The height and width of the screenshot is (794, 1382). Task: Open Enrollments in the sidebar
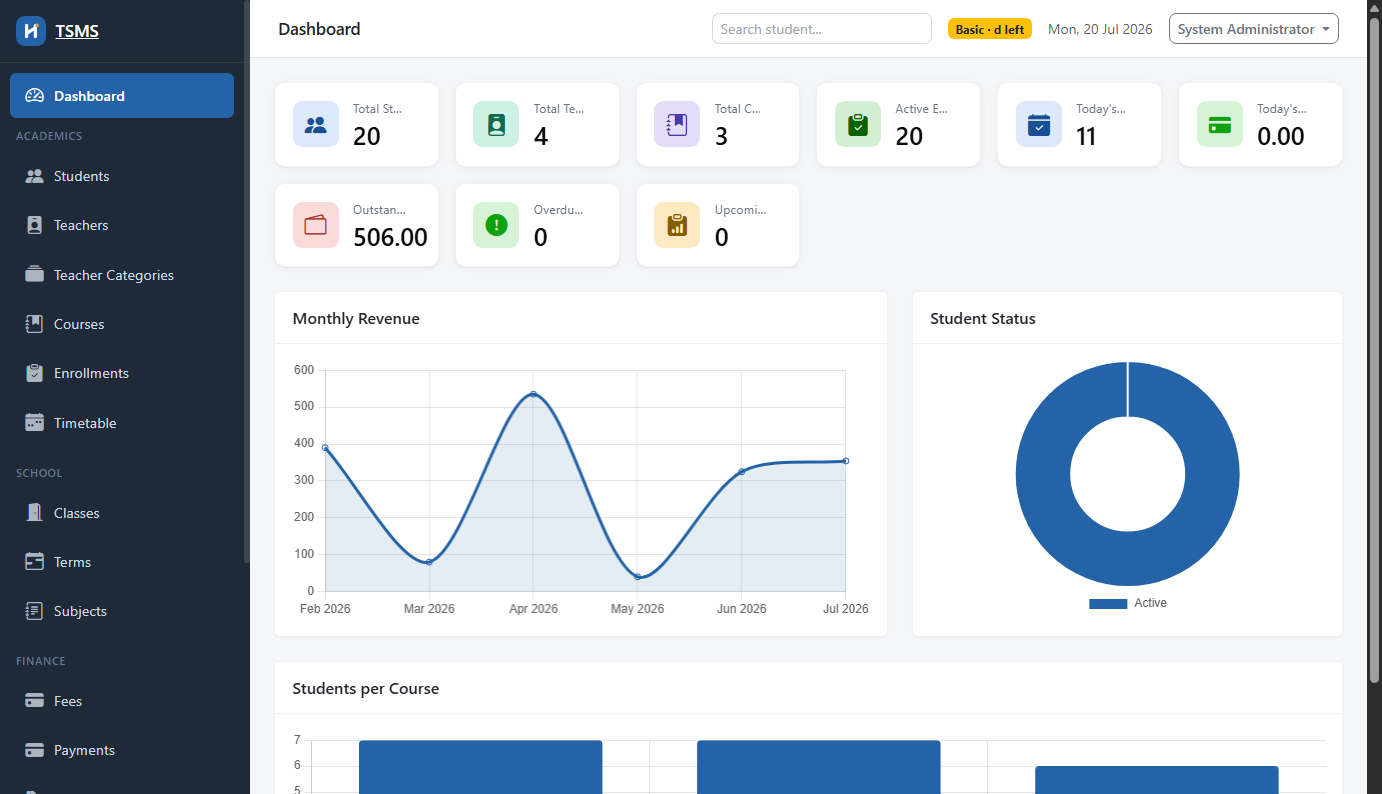click(x=122, y=373)
